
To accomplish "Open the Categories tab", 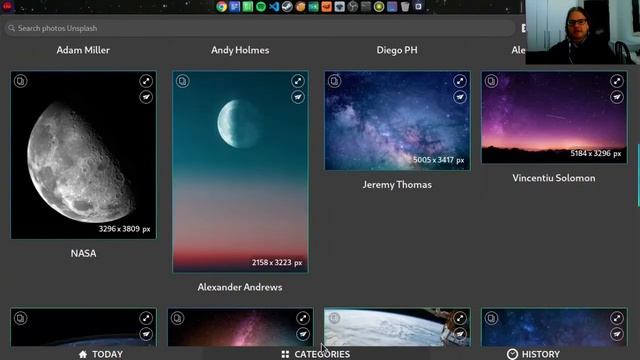I will [x=316, y=354].
